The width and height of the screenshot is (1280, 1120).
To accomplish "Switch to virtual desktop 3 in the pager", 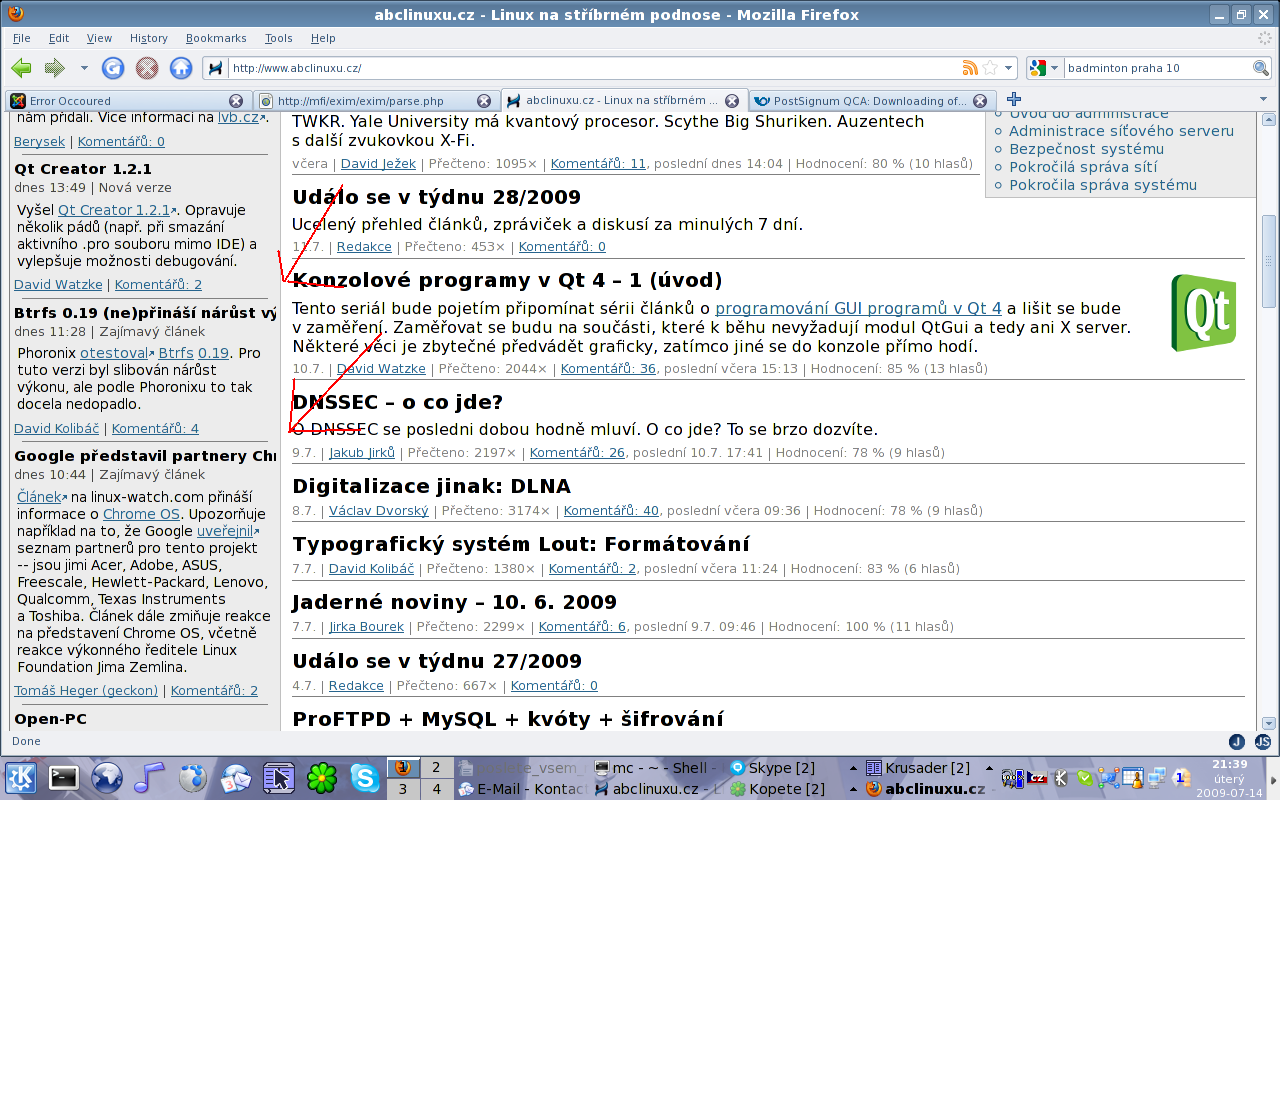I will (x=403, y=789).
